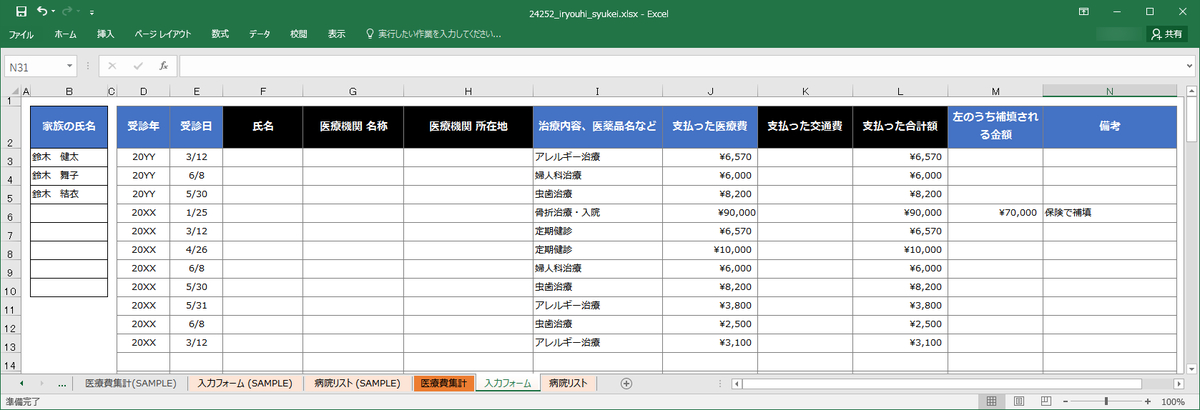Select cell with 鈴木 健太
The image size is (1200, 410).
69,157
